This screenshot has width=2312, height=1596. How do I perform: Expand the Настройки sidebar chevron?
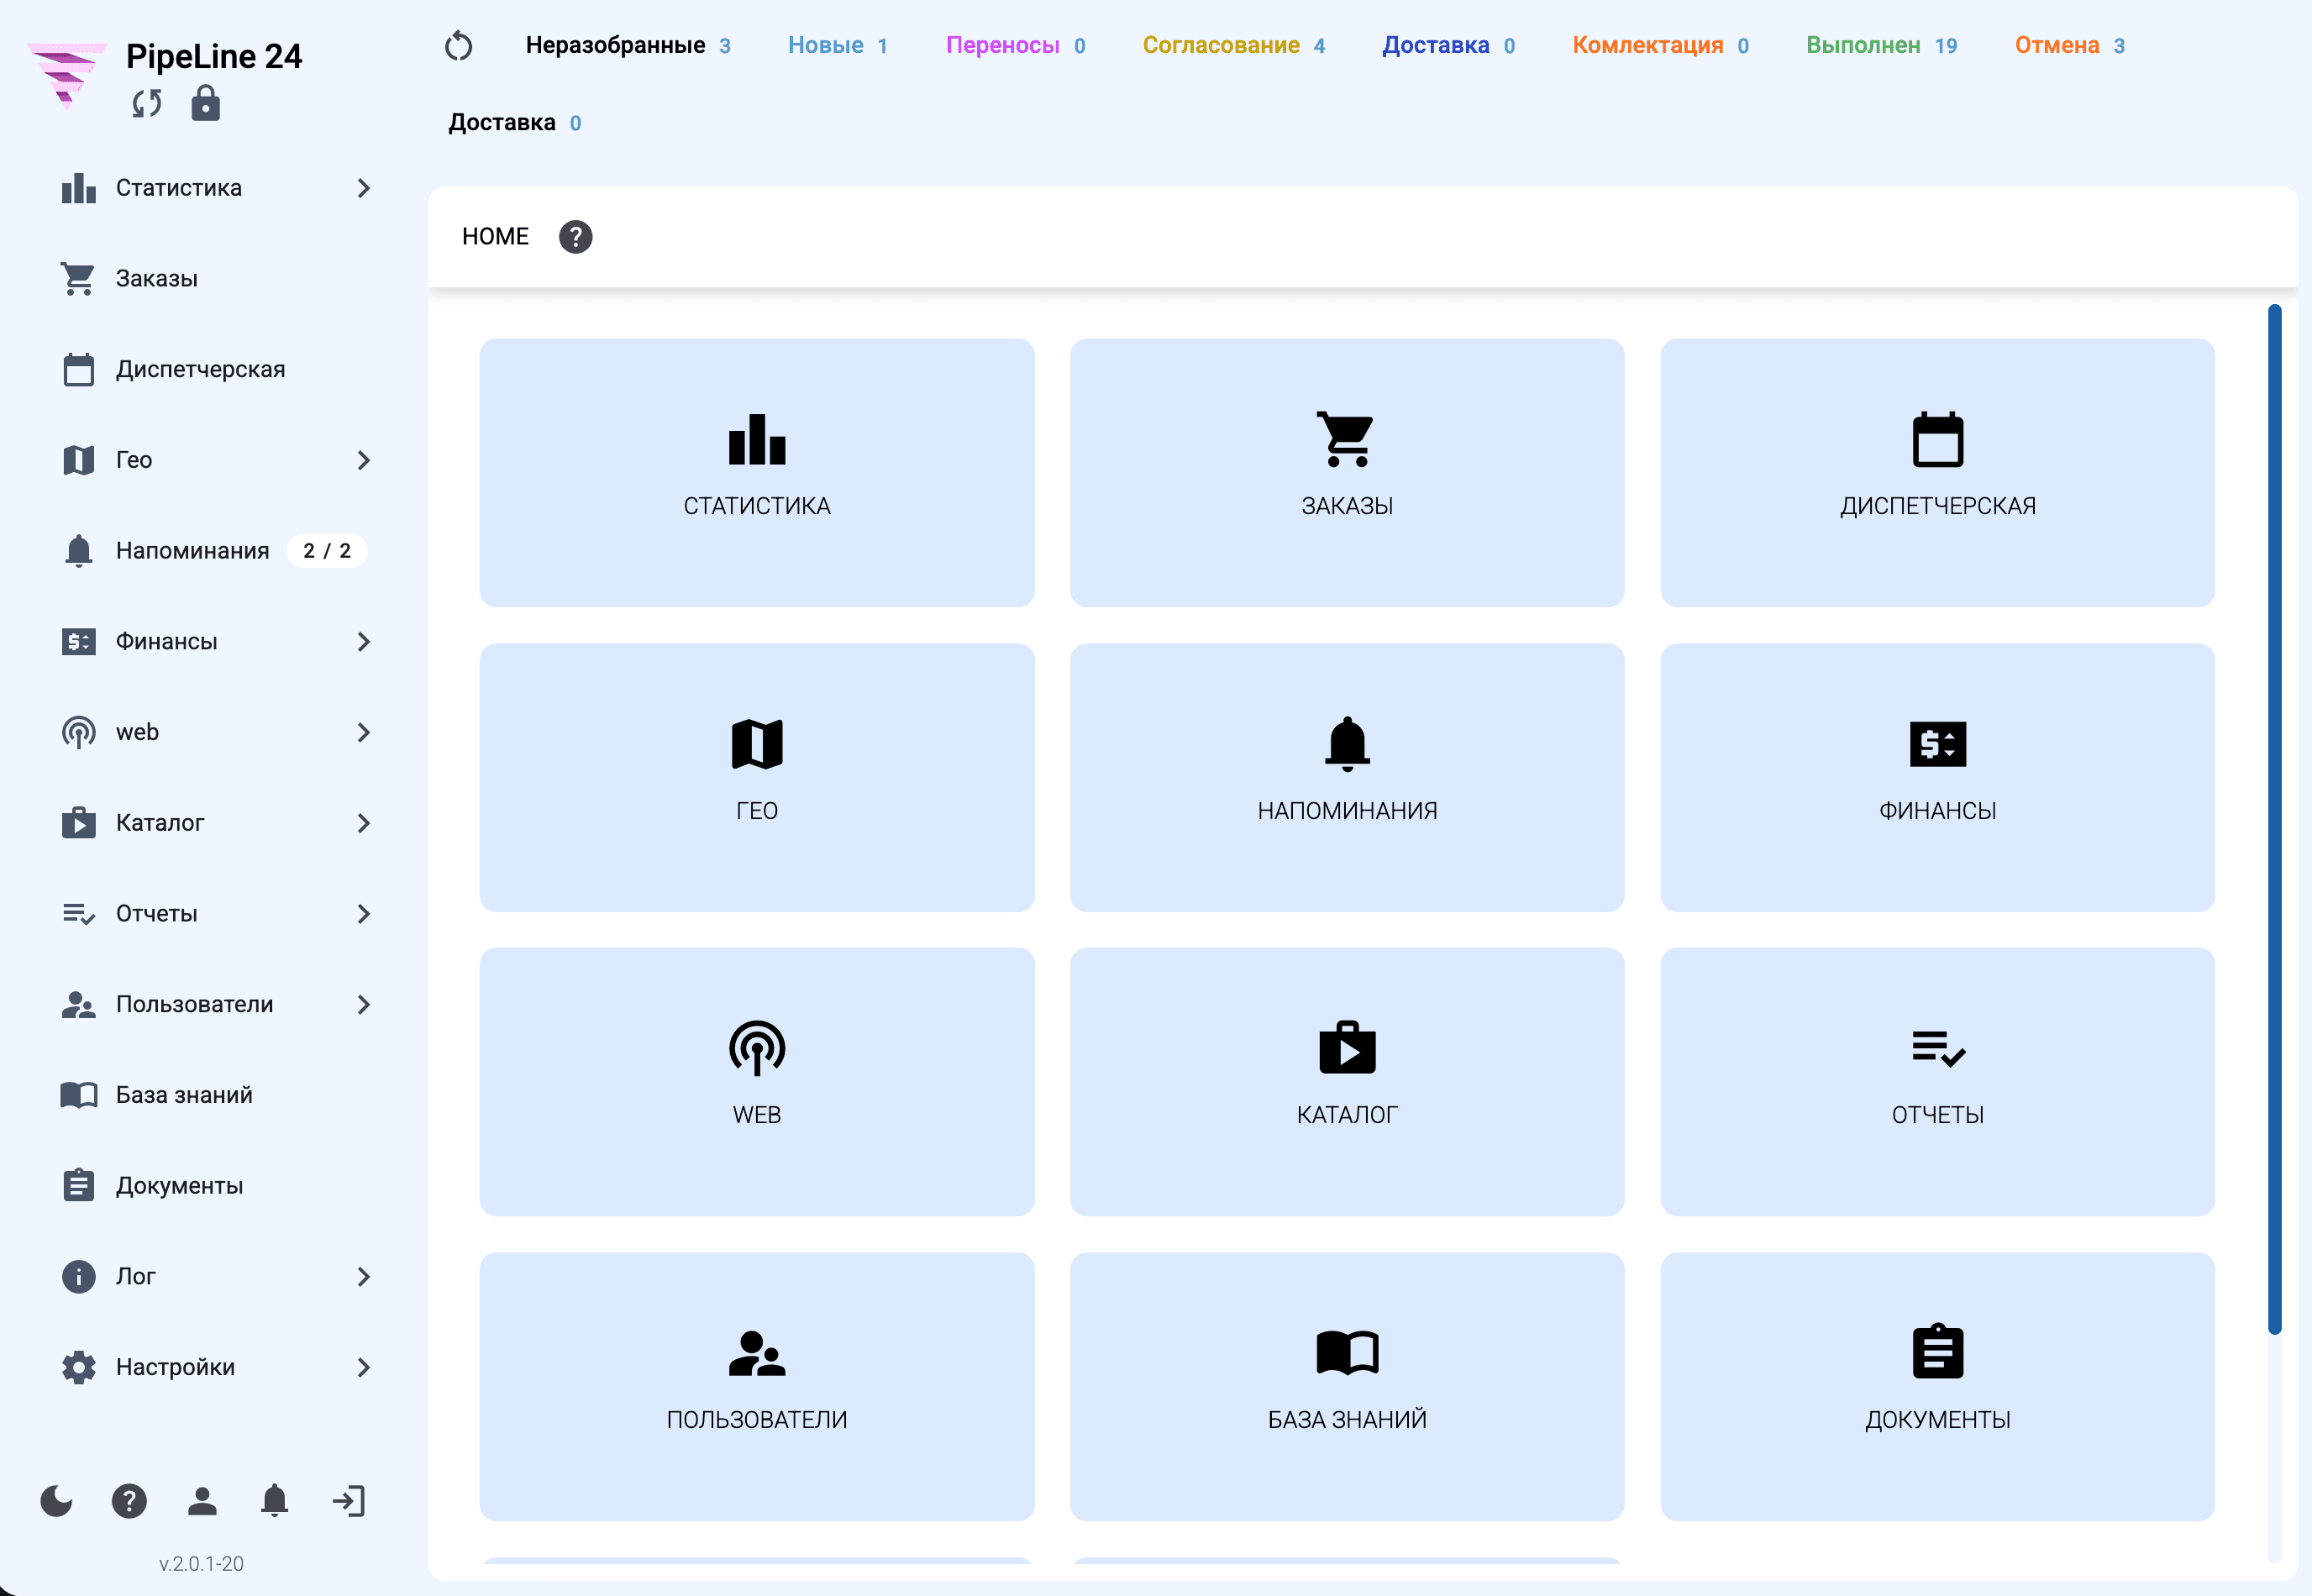coord(364,1368)
